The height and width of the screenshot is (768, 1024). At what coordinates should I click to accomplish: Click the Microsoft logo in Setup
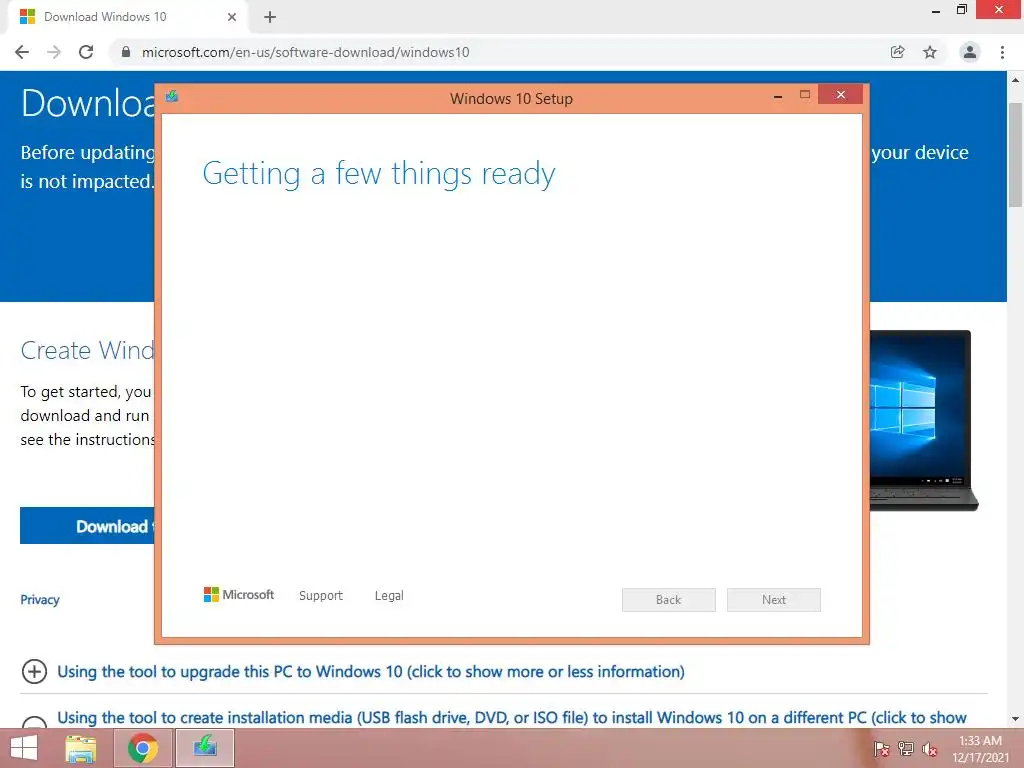tap(239, 595)
